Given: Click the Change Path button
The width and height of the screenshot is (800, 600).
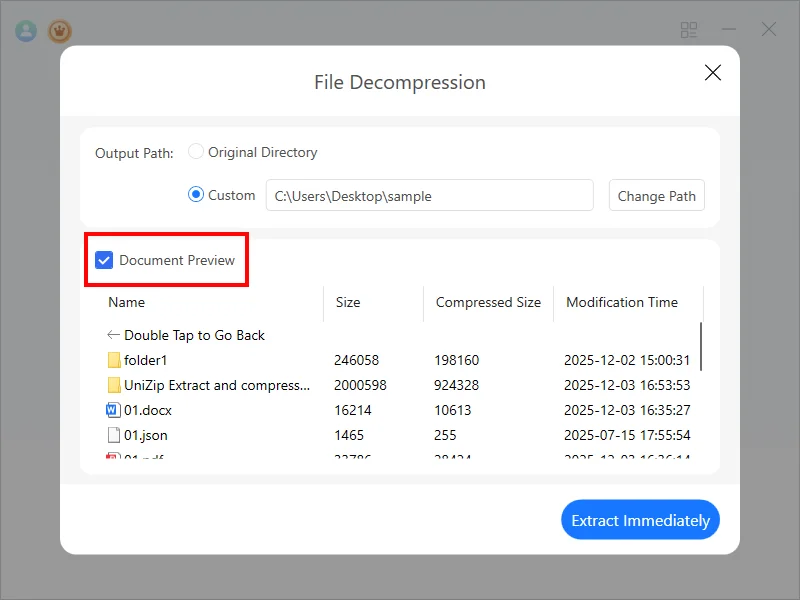Looking at the screenshot, I should click(656, 196).
